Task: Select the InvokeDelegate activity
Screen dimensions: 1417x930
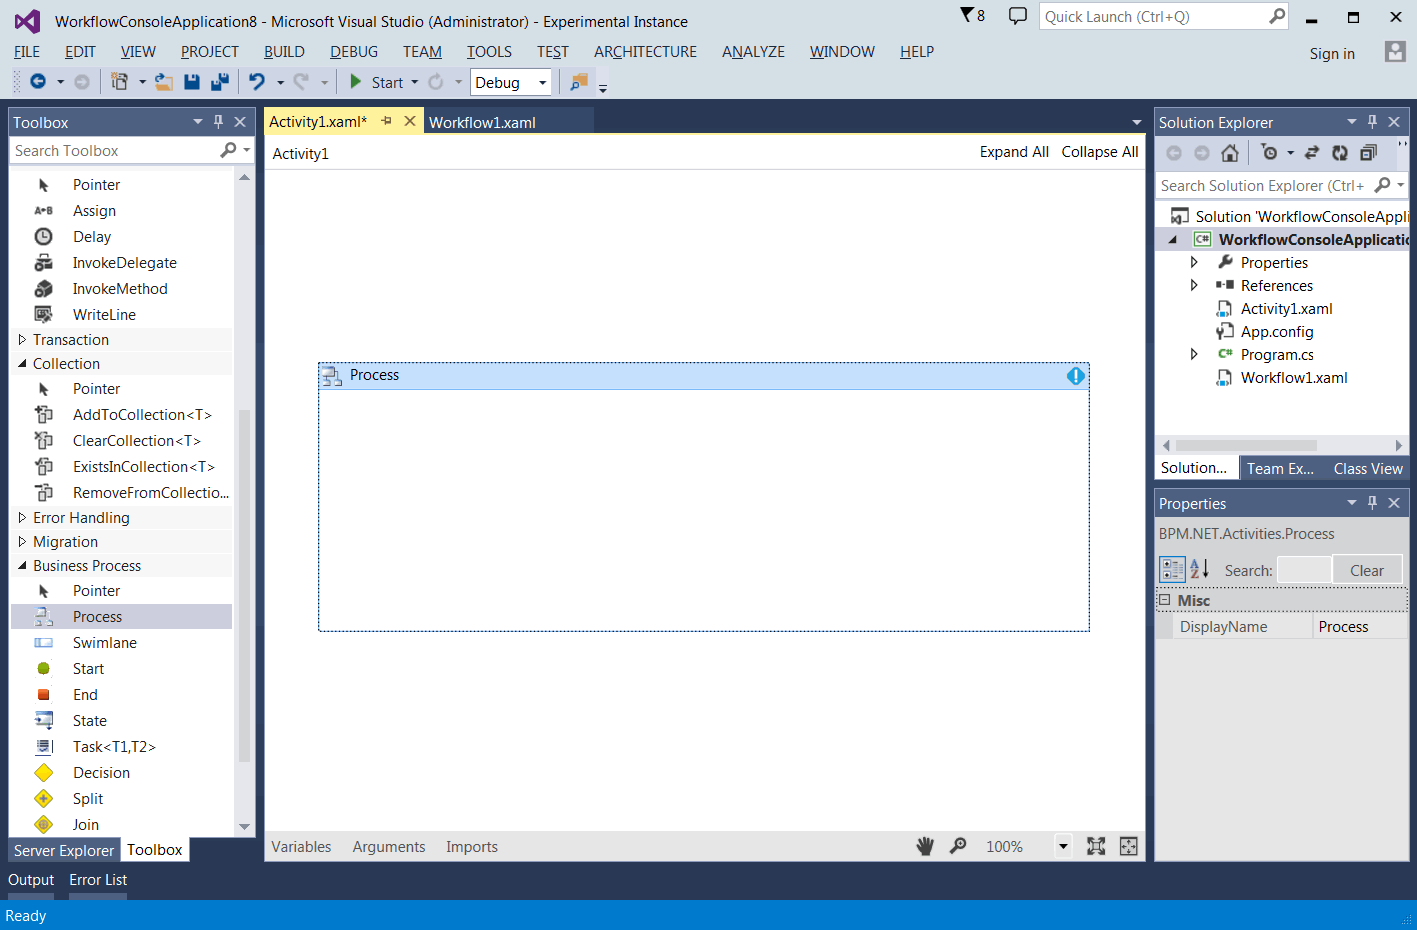Action: click(x=124, y=263)
